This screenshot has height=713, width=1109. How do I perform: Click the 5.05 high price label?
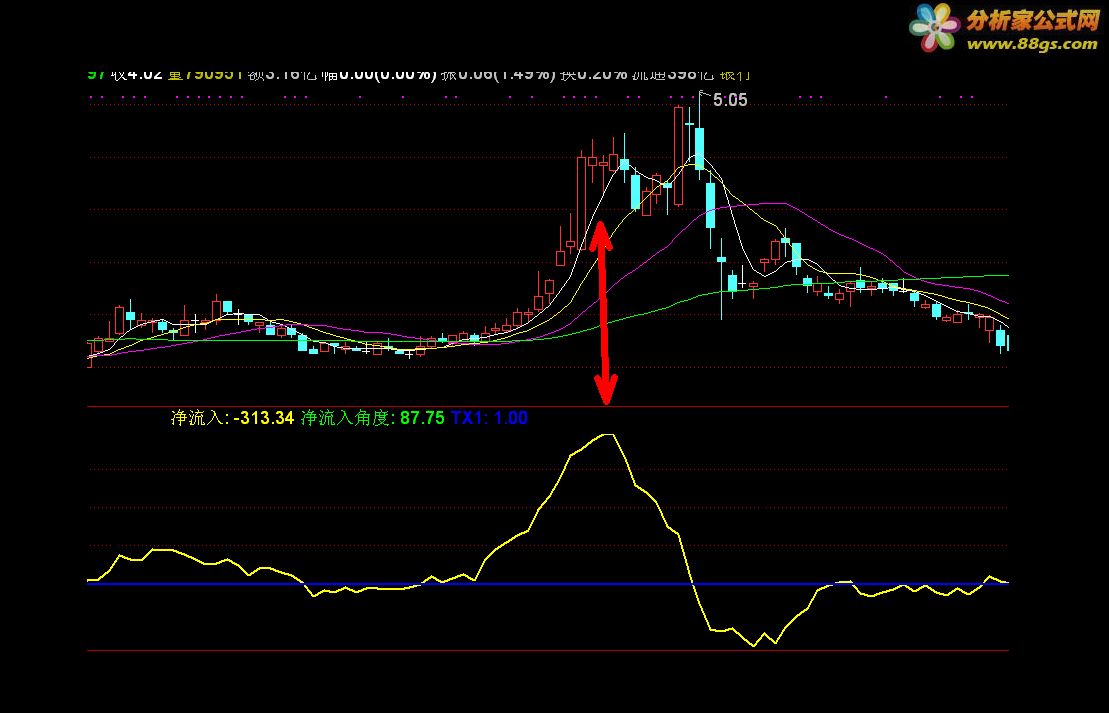coord(730,100)
